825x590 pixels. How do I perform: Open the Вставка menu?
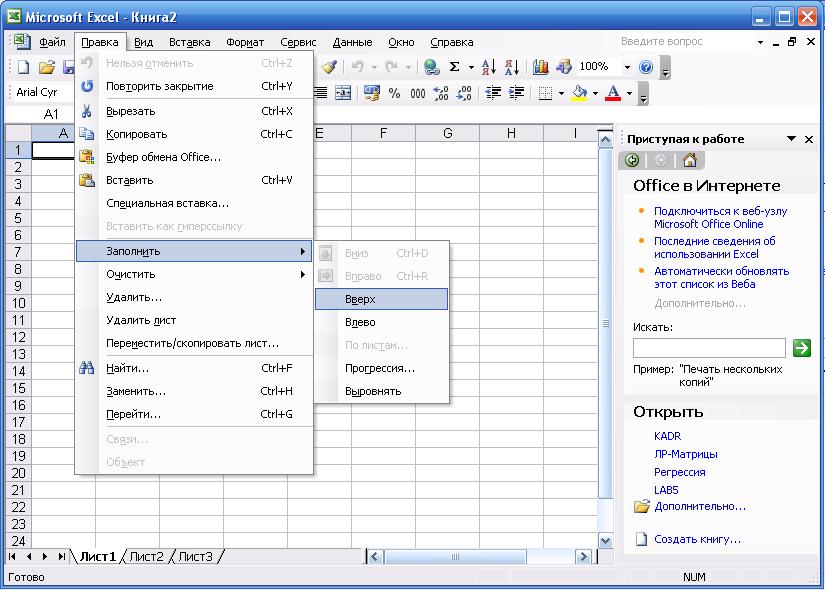point(189,42)
